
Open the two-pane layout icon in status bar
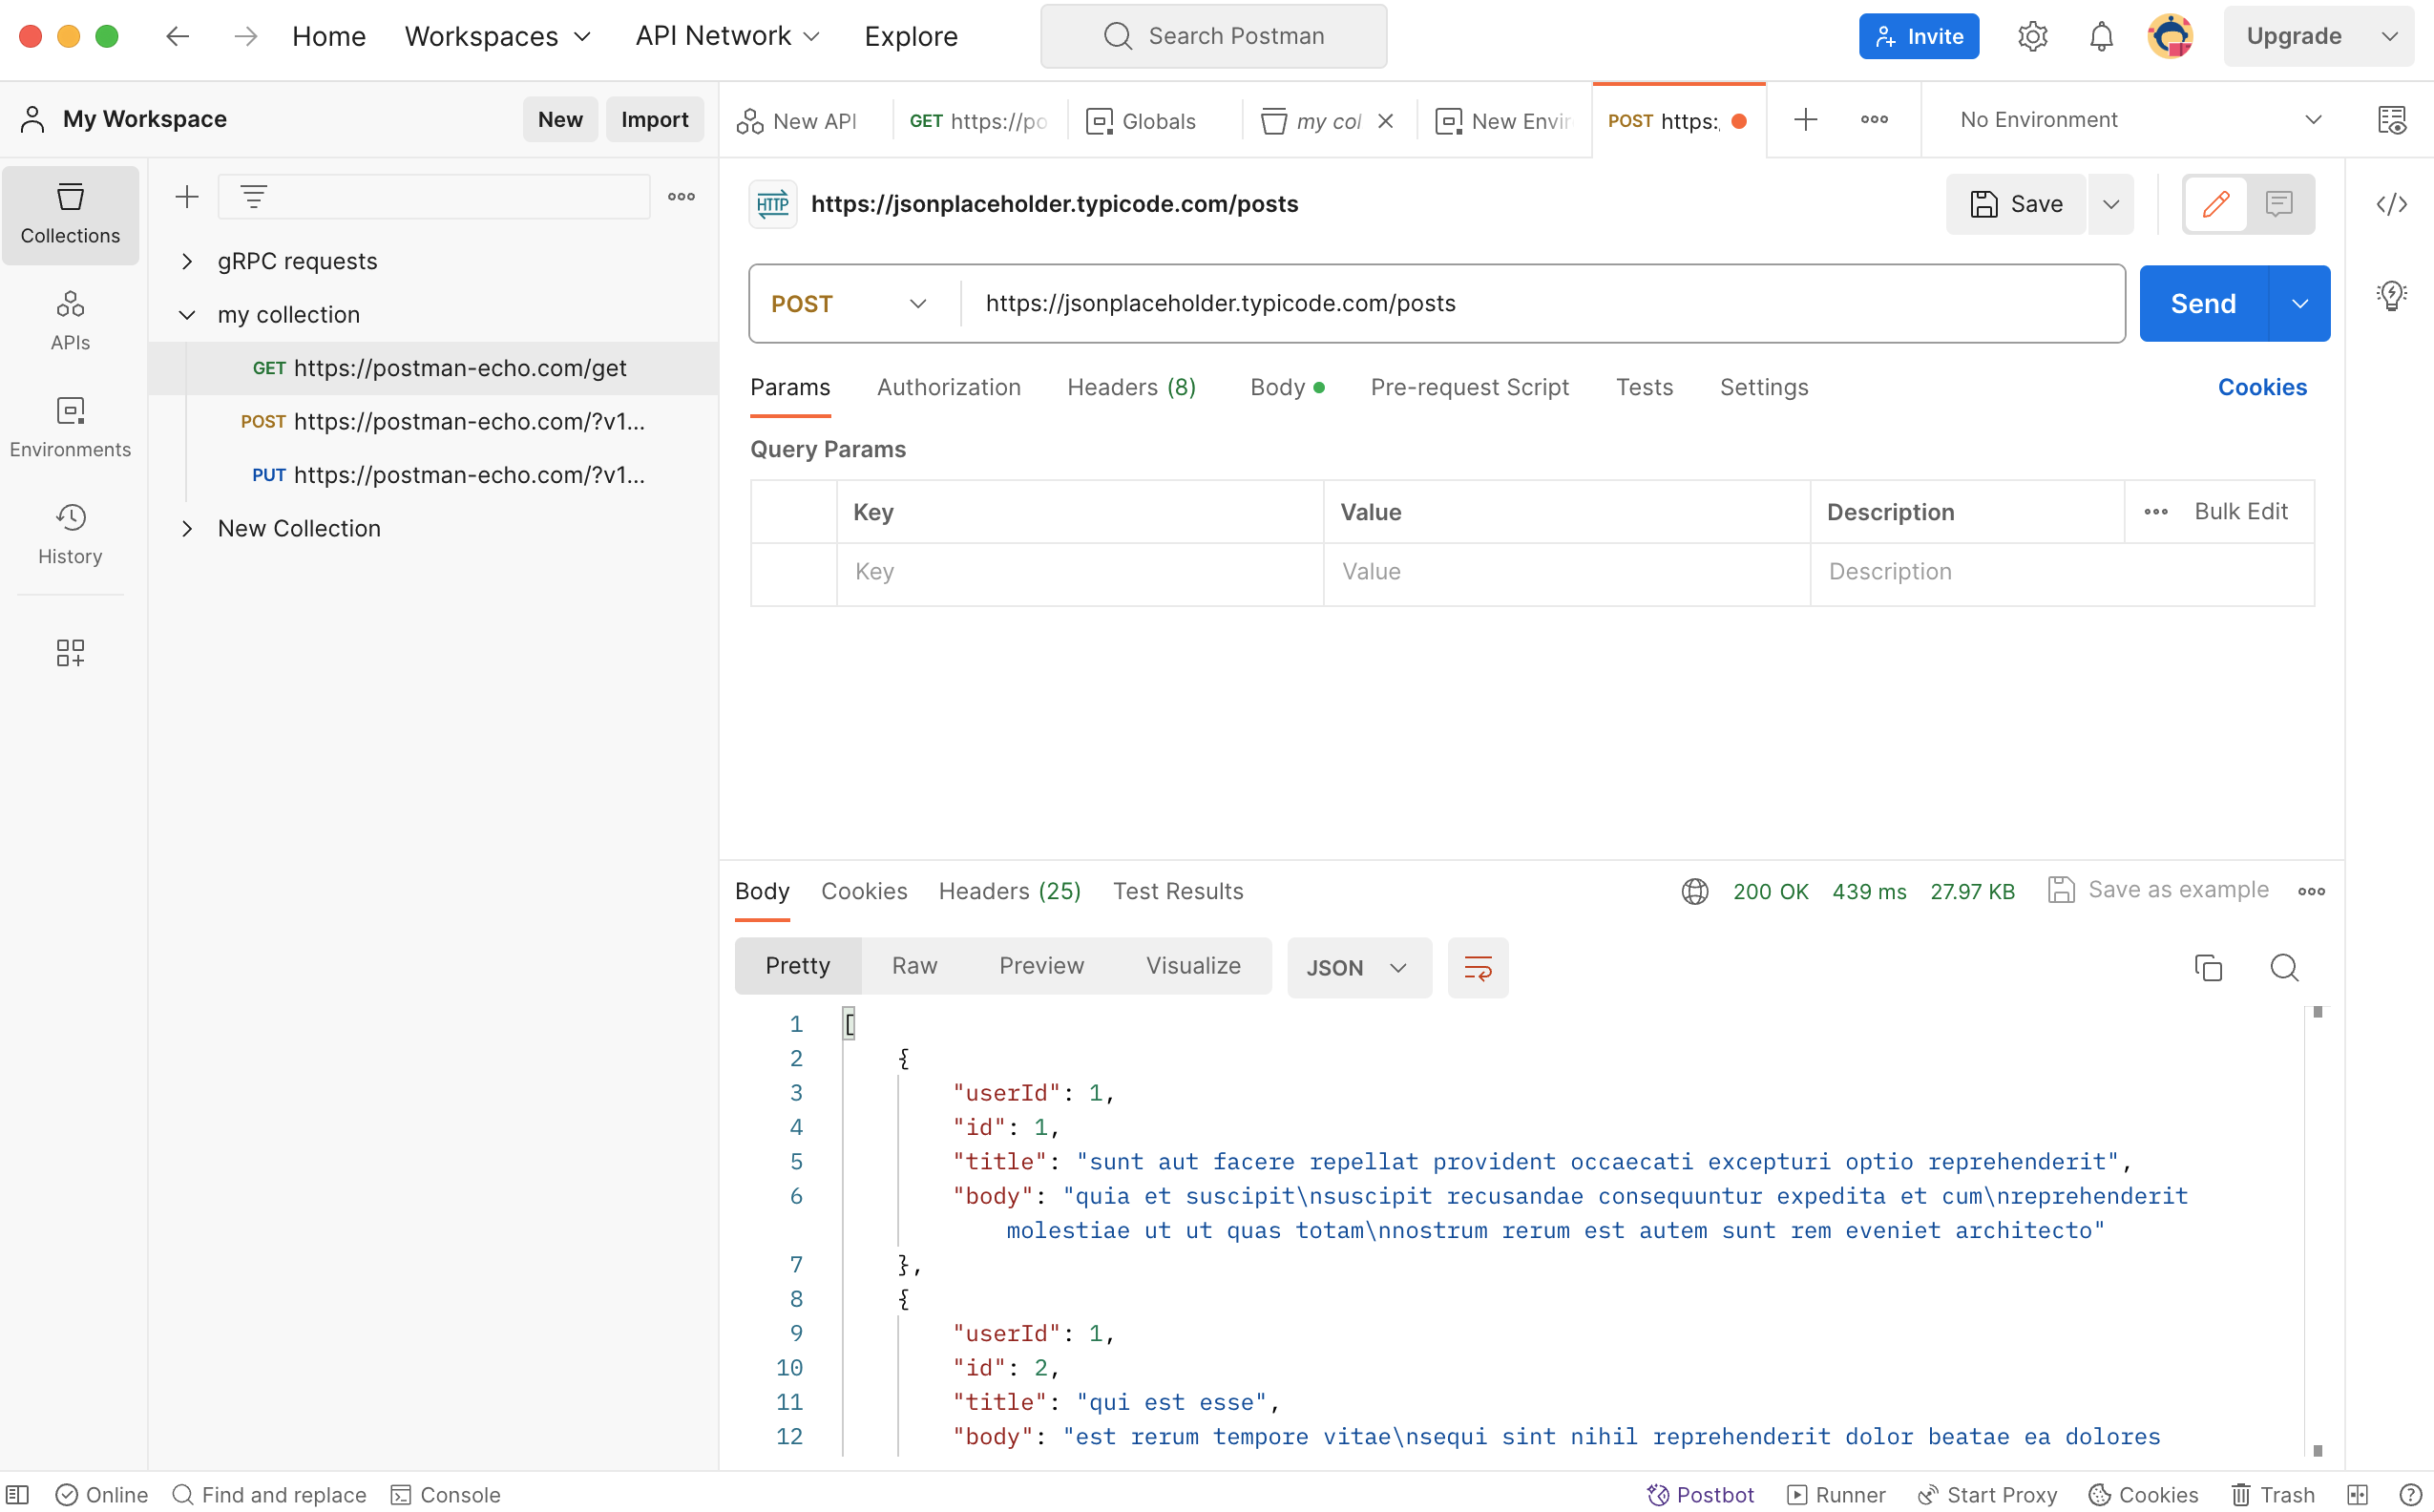[x=2357, y=1494]
